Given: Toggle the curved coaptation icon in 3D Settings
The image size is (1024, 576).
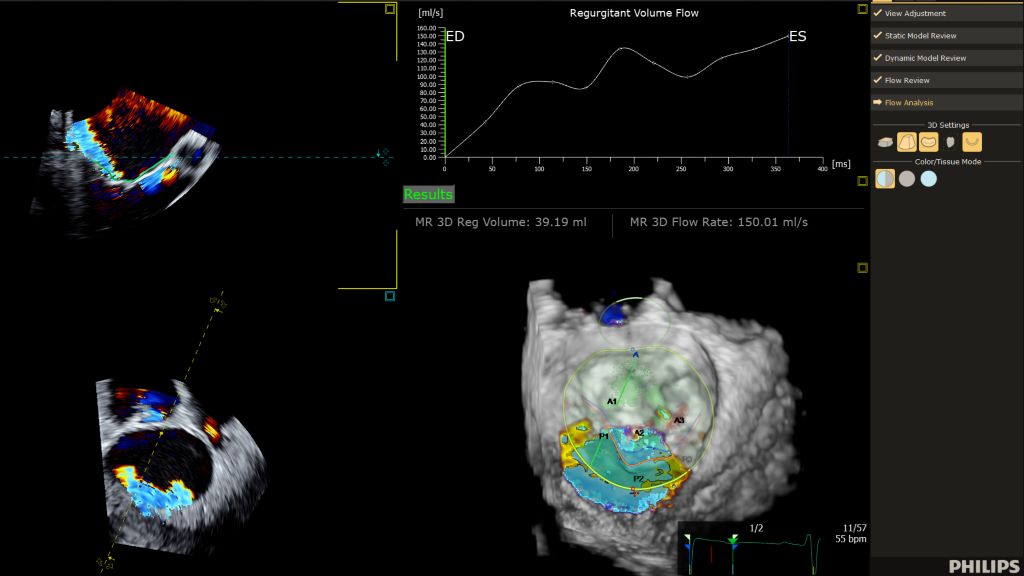Looking at the screenshot, I should click(x=972, y=142).
